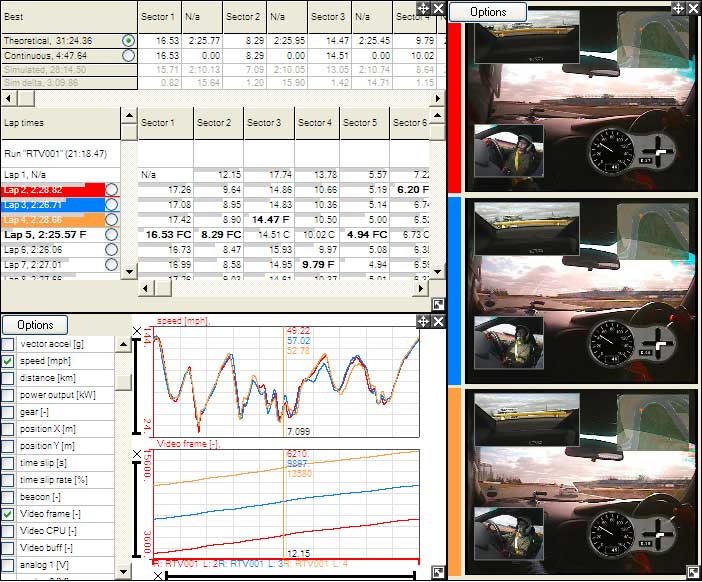Click the resize icon of the lap times panel
The width and height of the screenshot is (702, 582).
point(438,304)
